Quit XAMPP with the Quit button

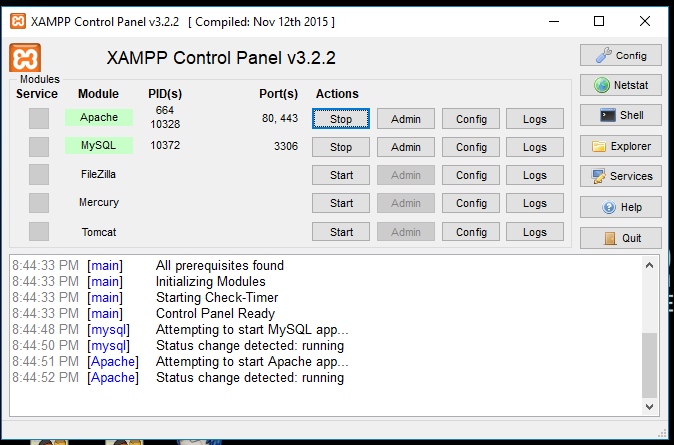tap(621, 238)
